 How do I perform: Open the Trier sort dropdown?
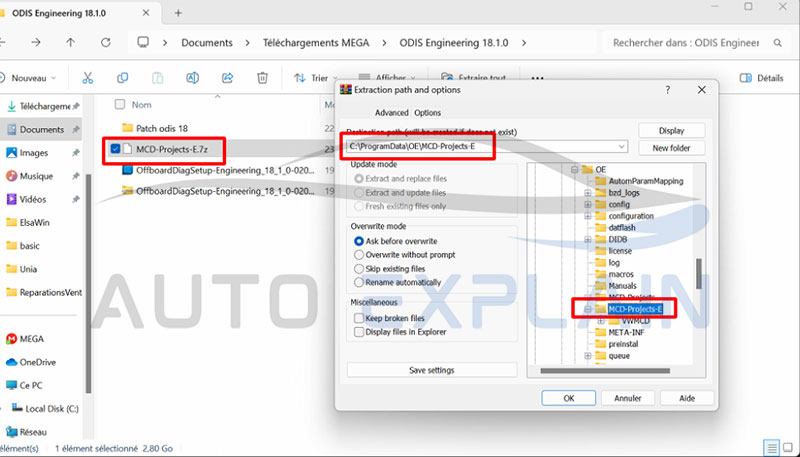tap(315, 78)
